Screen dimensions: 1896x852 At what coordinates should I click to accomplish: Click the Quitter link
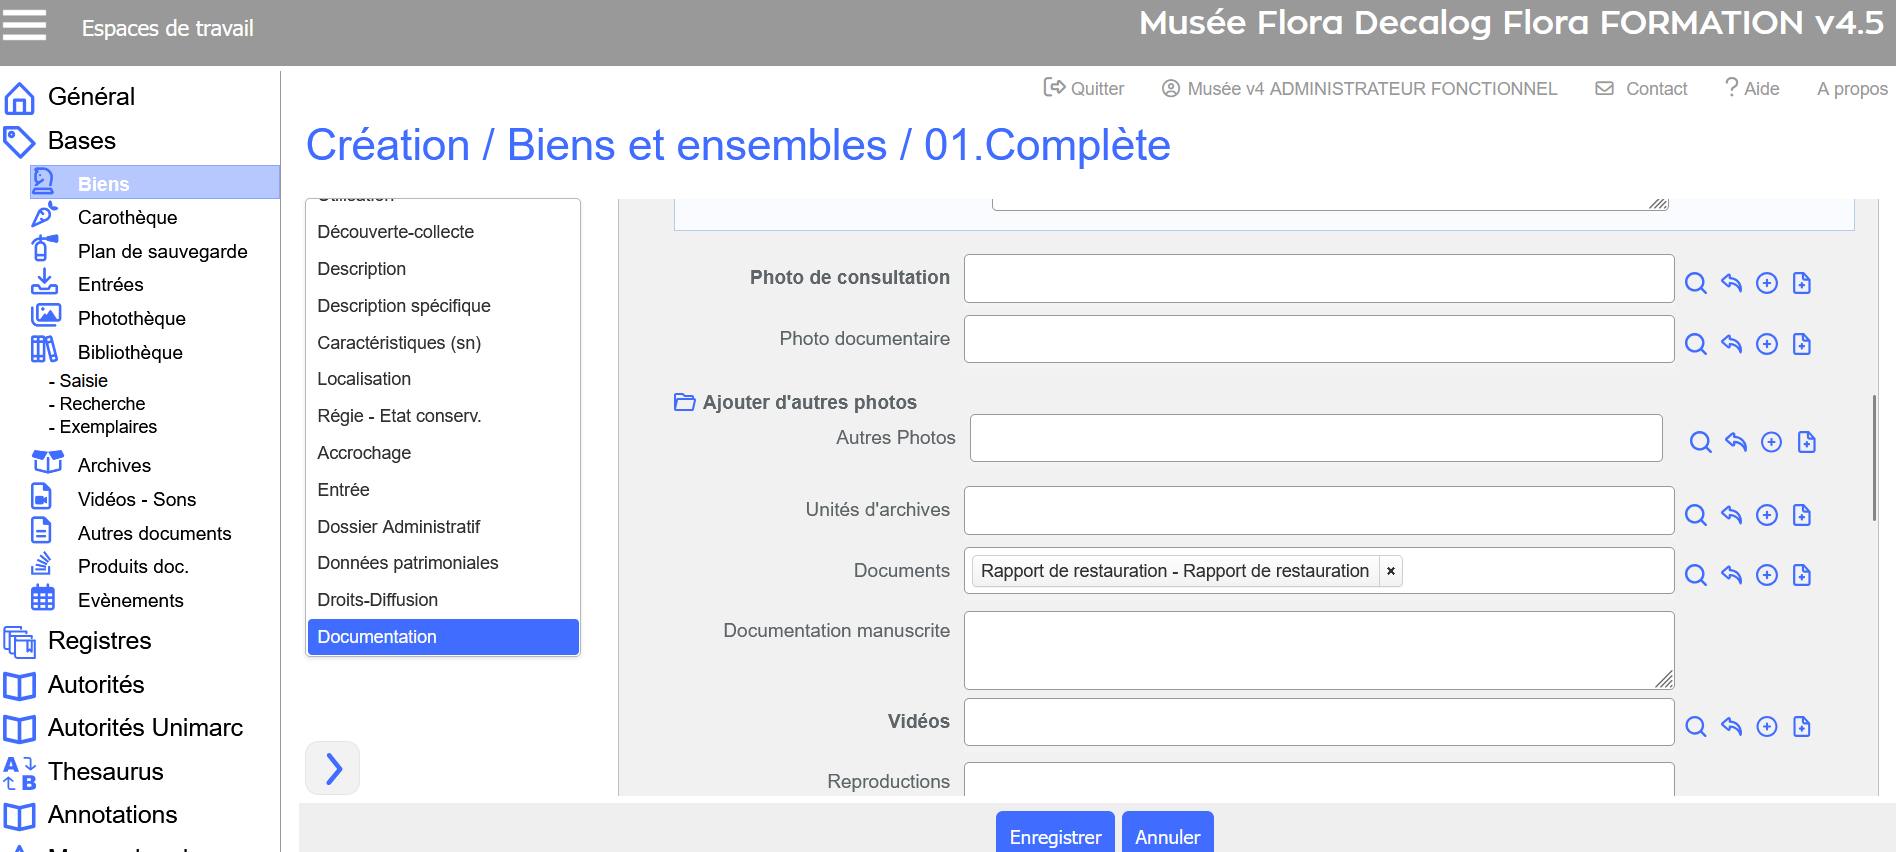click(1084, 89)
